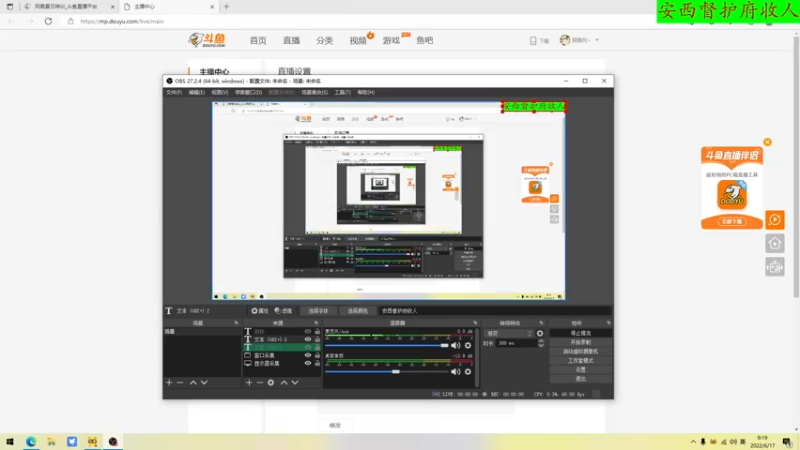This screenshot has width=800, height=450.
Task: Close the 斗鱼直播伴侣 floating ad
Action: pyautogui.click(x=767, y=142)
